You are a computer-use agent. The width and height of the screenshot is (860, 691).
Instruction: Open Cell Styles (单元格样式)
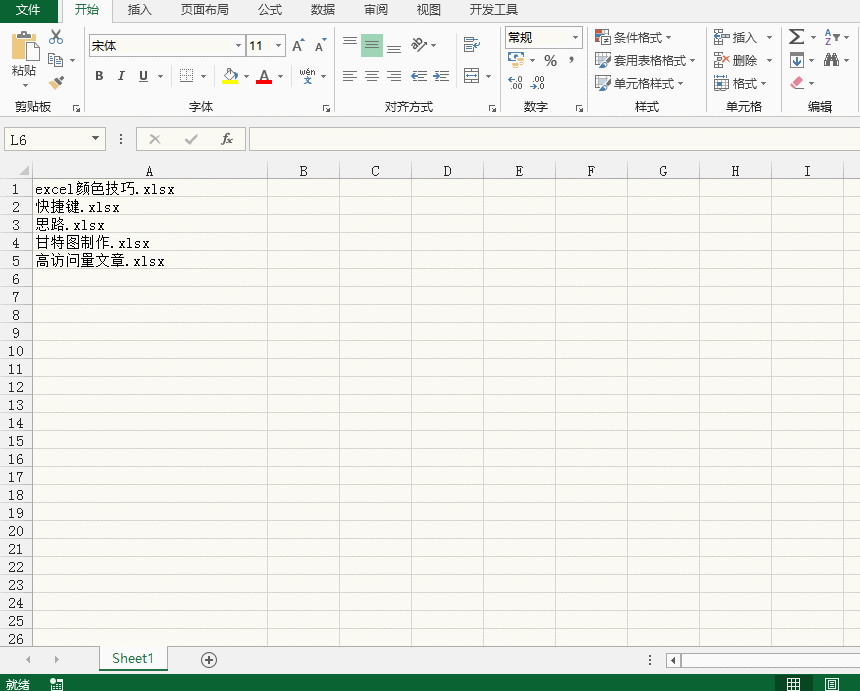point(639,83)
